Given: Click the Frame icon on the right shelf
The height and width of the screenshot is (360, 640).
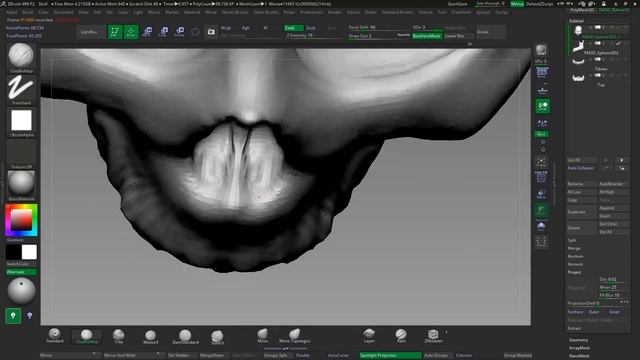Looking at the screenshot, I should (542, 162).
